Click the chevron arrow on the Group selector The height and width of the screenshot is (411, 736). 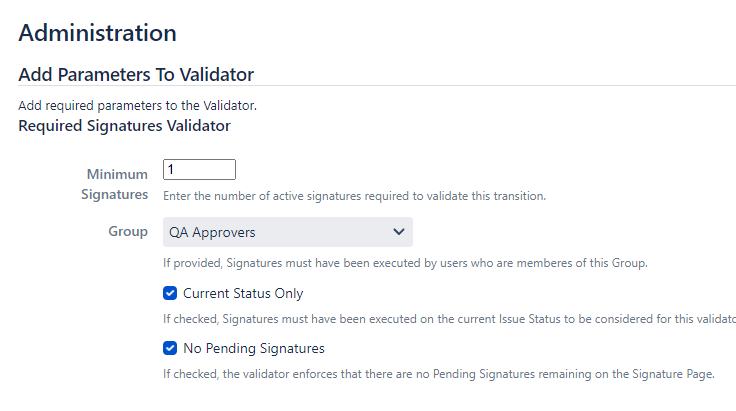pos(399,232)
